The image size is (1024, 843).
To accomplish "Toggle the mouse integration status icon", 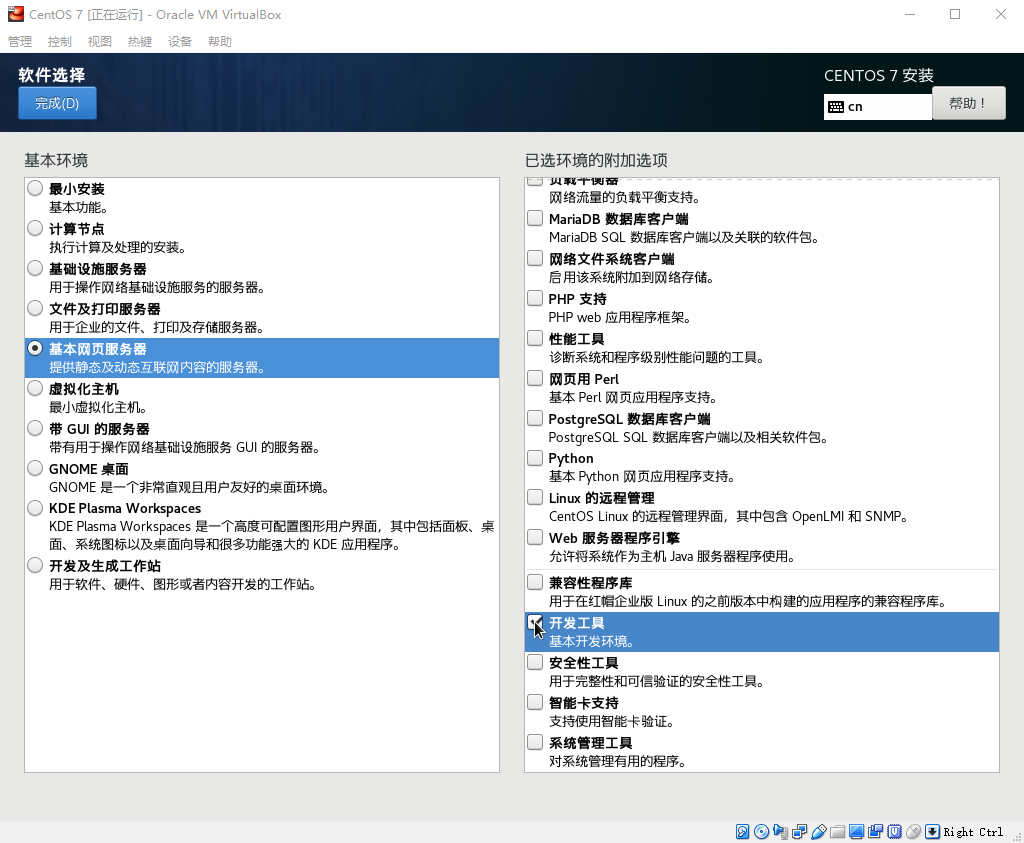I will 914,831.
